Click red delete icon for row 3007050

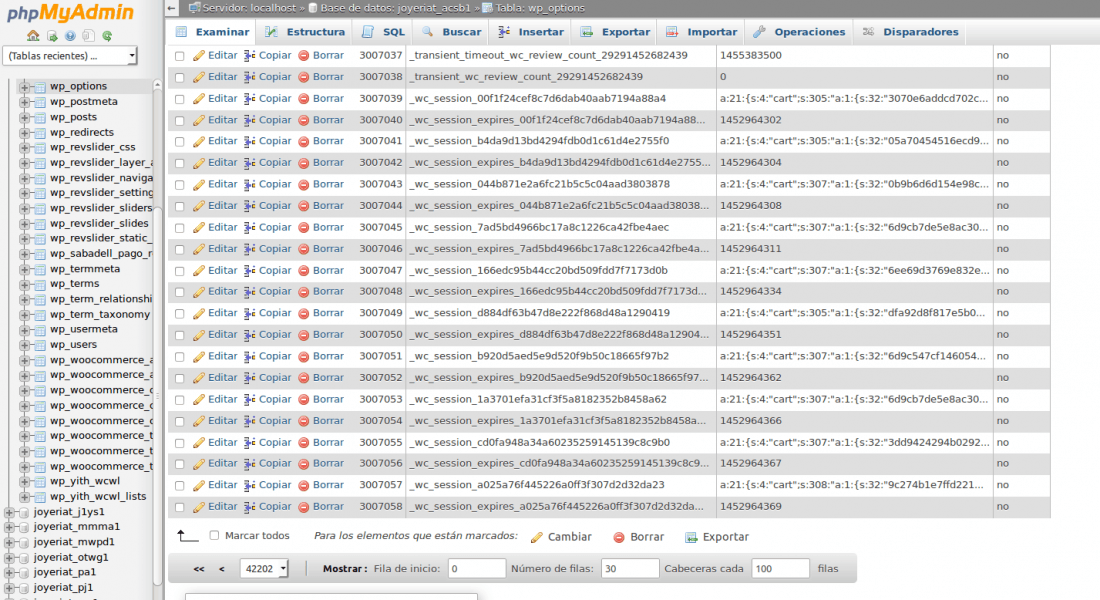coord(304,335)
